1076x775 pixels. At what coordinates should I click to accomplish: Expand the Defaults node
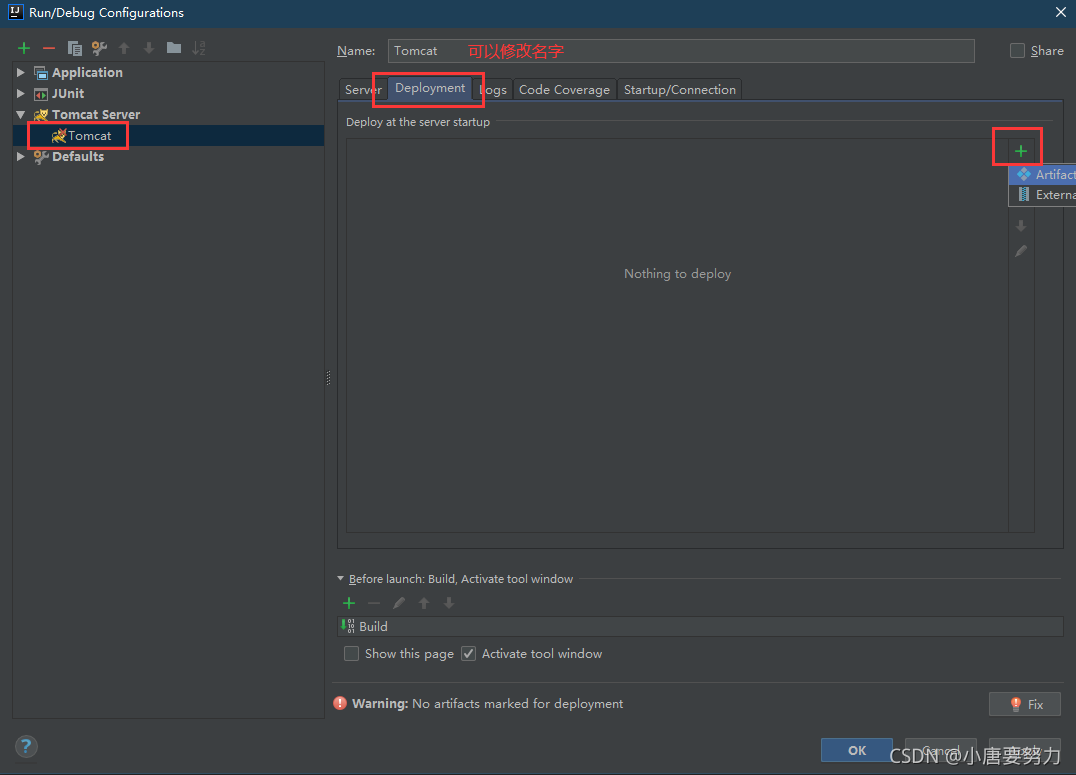(x=21, y=157)
